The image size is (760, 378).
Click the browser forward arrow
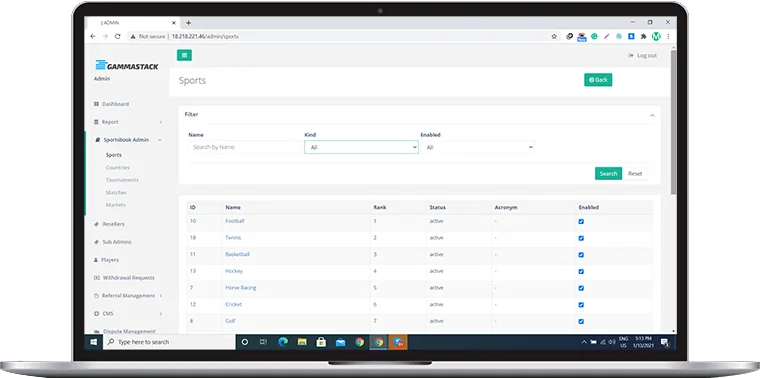click(x=105, y=36)
